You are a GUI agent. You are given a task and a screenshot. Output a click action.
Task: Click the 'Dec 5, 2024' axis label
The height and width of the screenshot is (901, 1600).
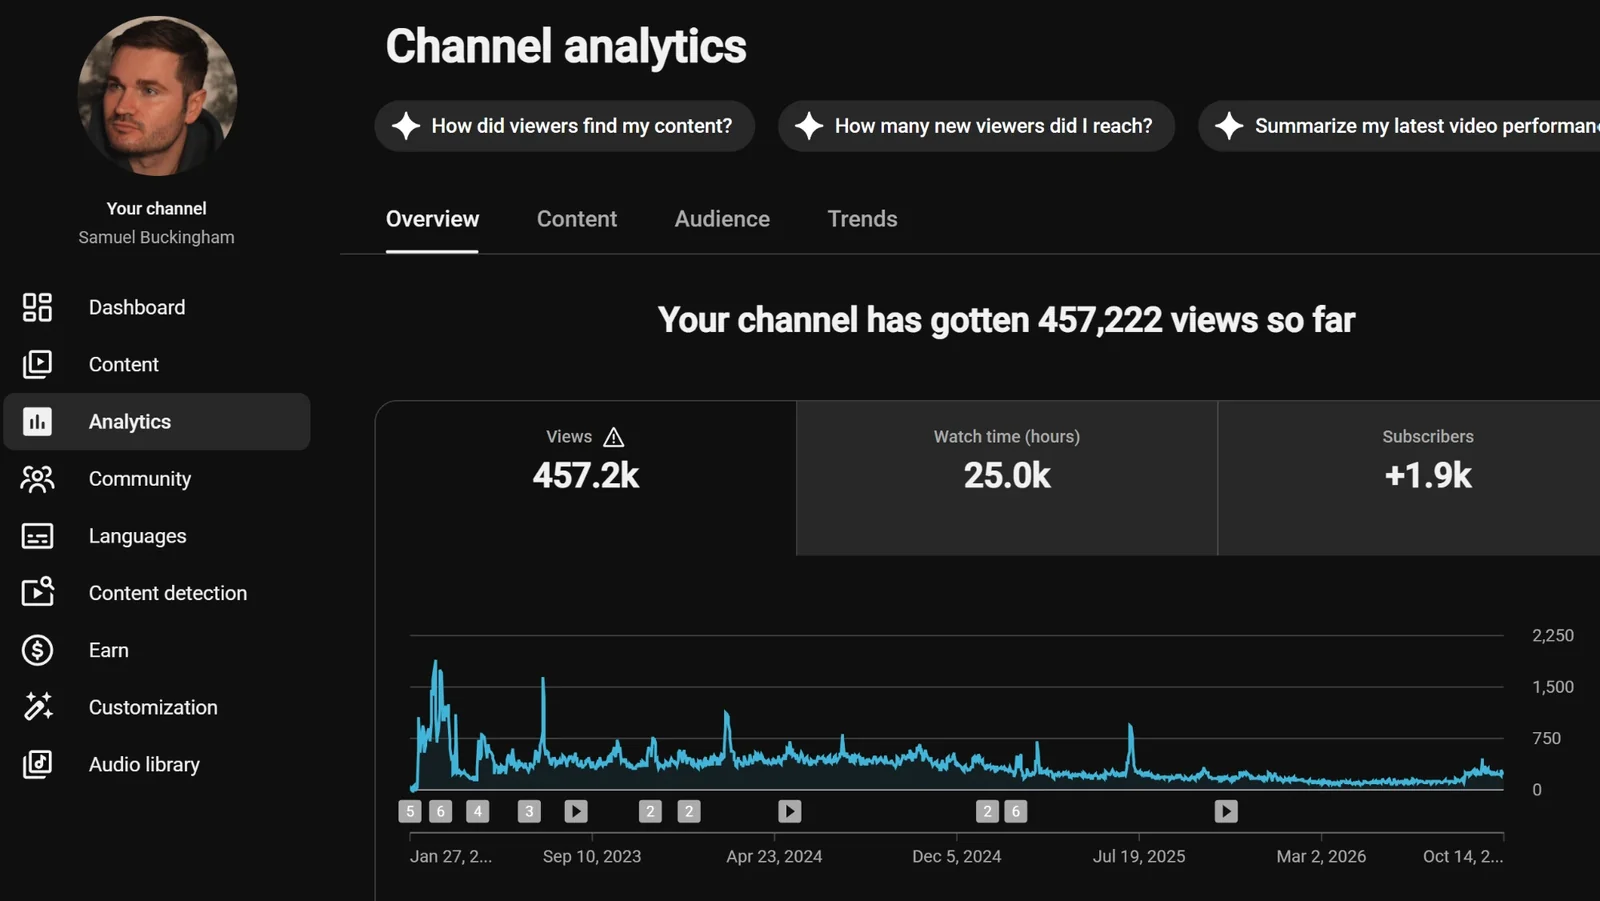pos(956,856)
